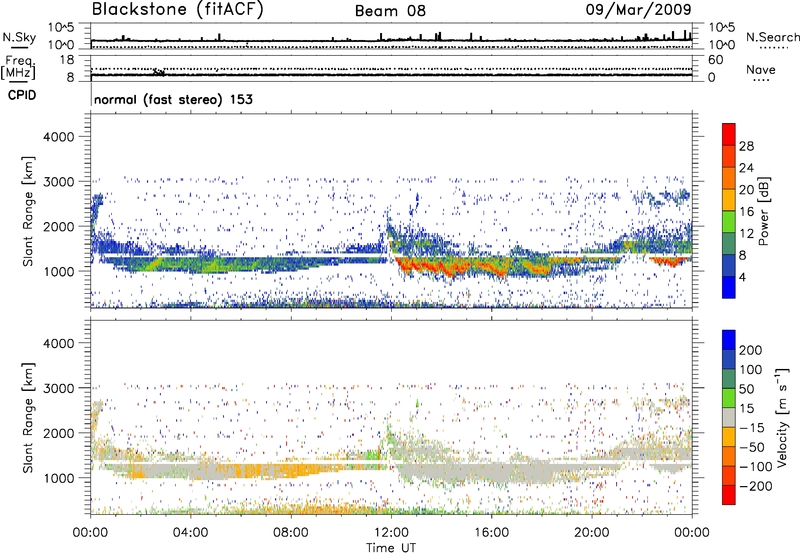Select the 'Beam 08' heading
Image resolution: width=800 pixels, height=554 pixels.
[390, 11]
